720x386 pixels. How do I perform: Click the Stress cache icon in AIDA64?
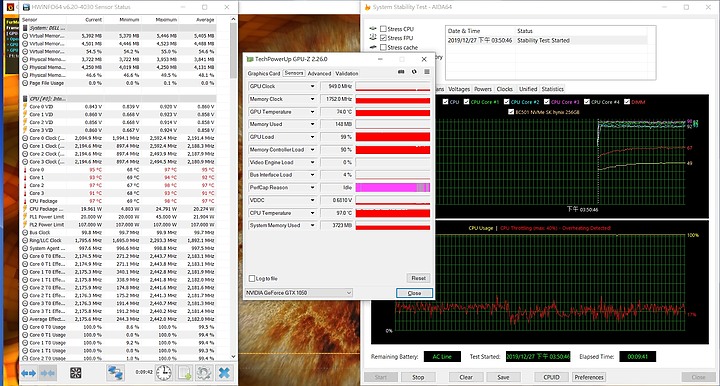[373, 47]
